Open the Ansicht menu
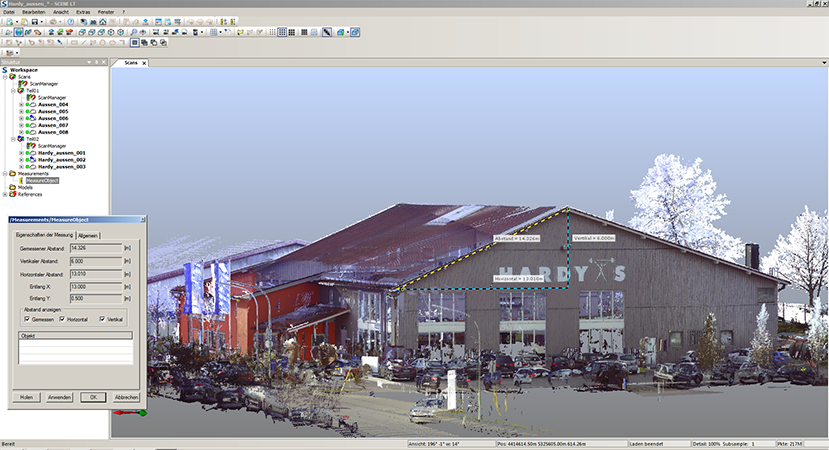The width and height of the screenshot is (829, 450). (x=61, y=12)
